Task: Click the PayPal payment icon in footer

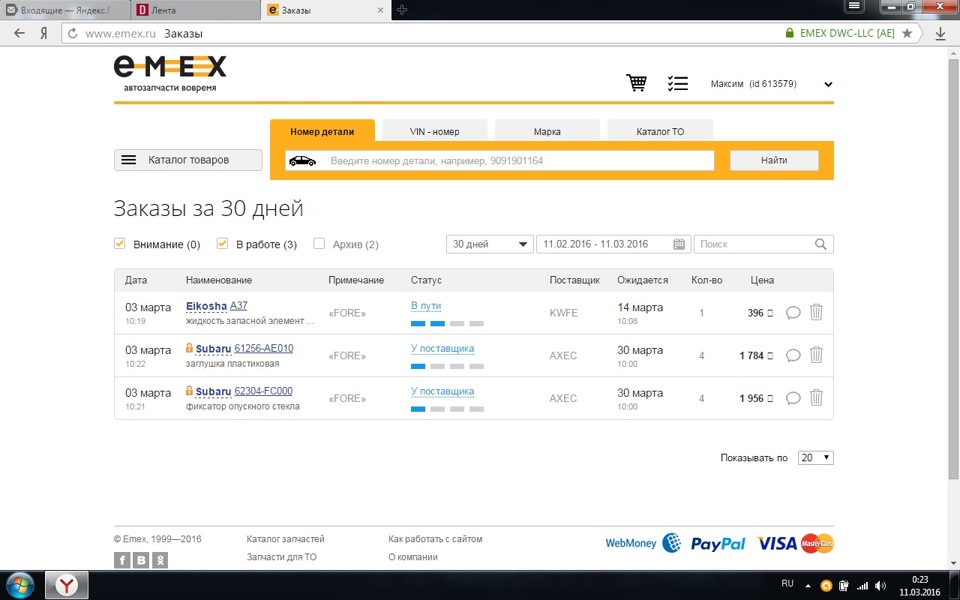Action: pos(717,542)
